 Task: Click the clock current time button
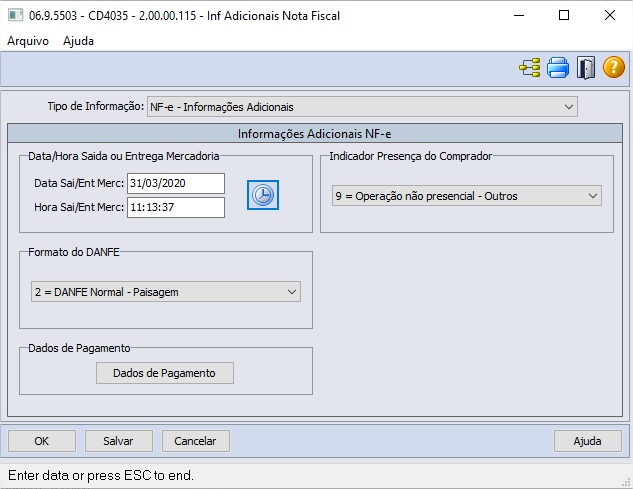[263, 195]
